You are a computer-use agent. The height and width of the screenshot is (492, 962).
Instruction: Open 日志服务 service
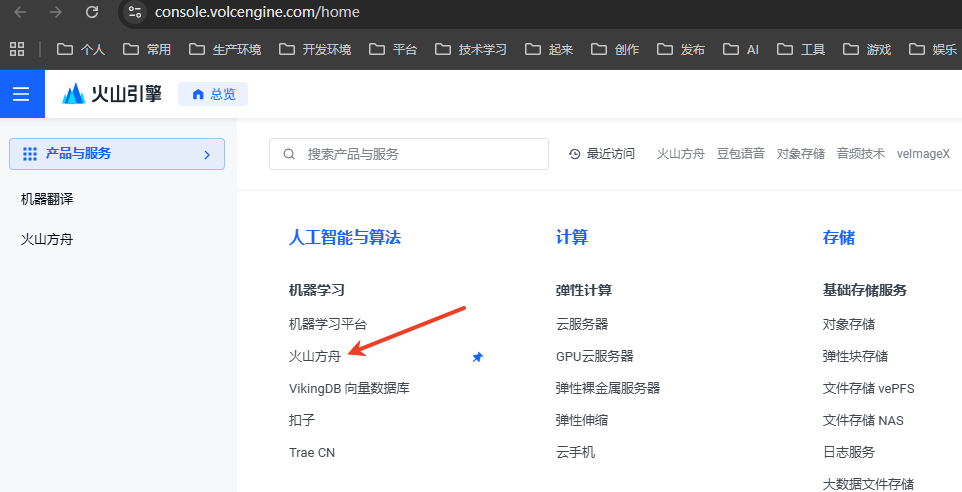click(x=848, y=453)
